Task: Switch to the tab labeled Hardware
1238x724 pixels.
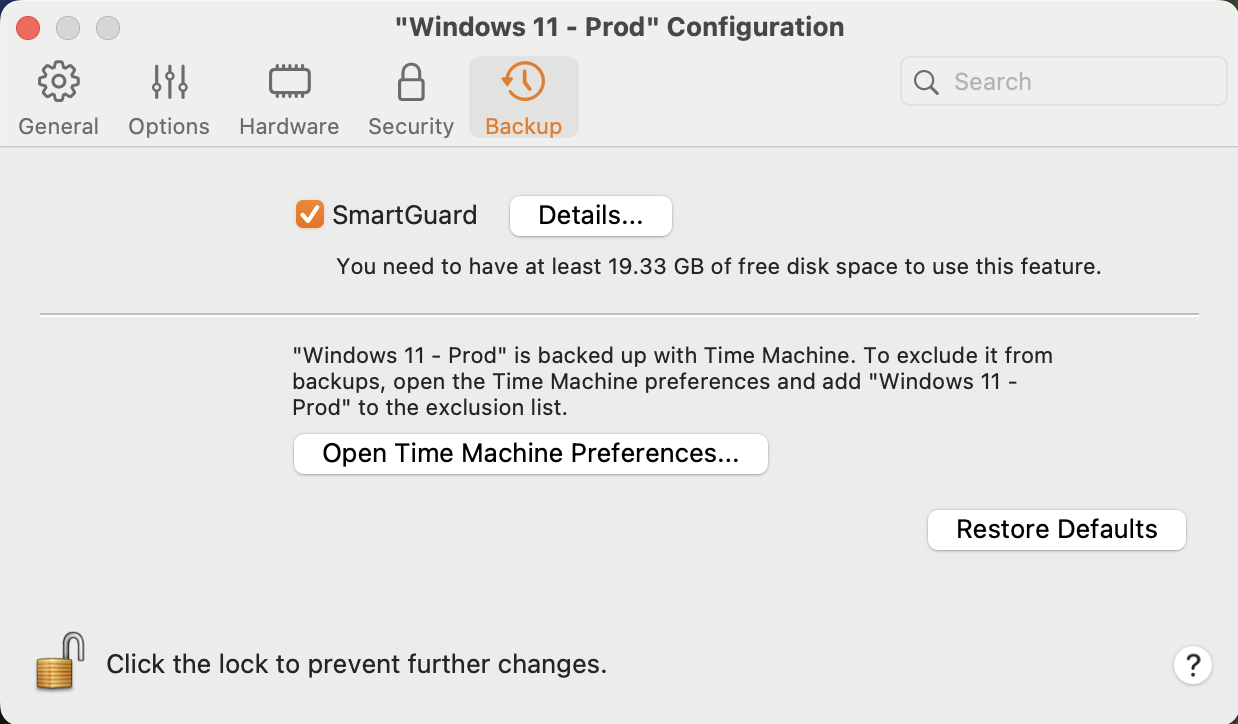Action: click(289, 127)
